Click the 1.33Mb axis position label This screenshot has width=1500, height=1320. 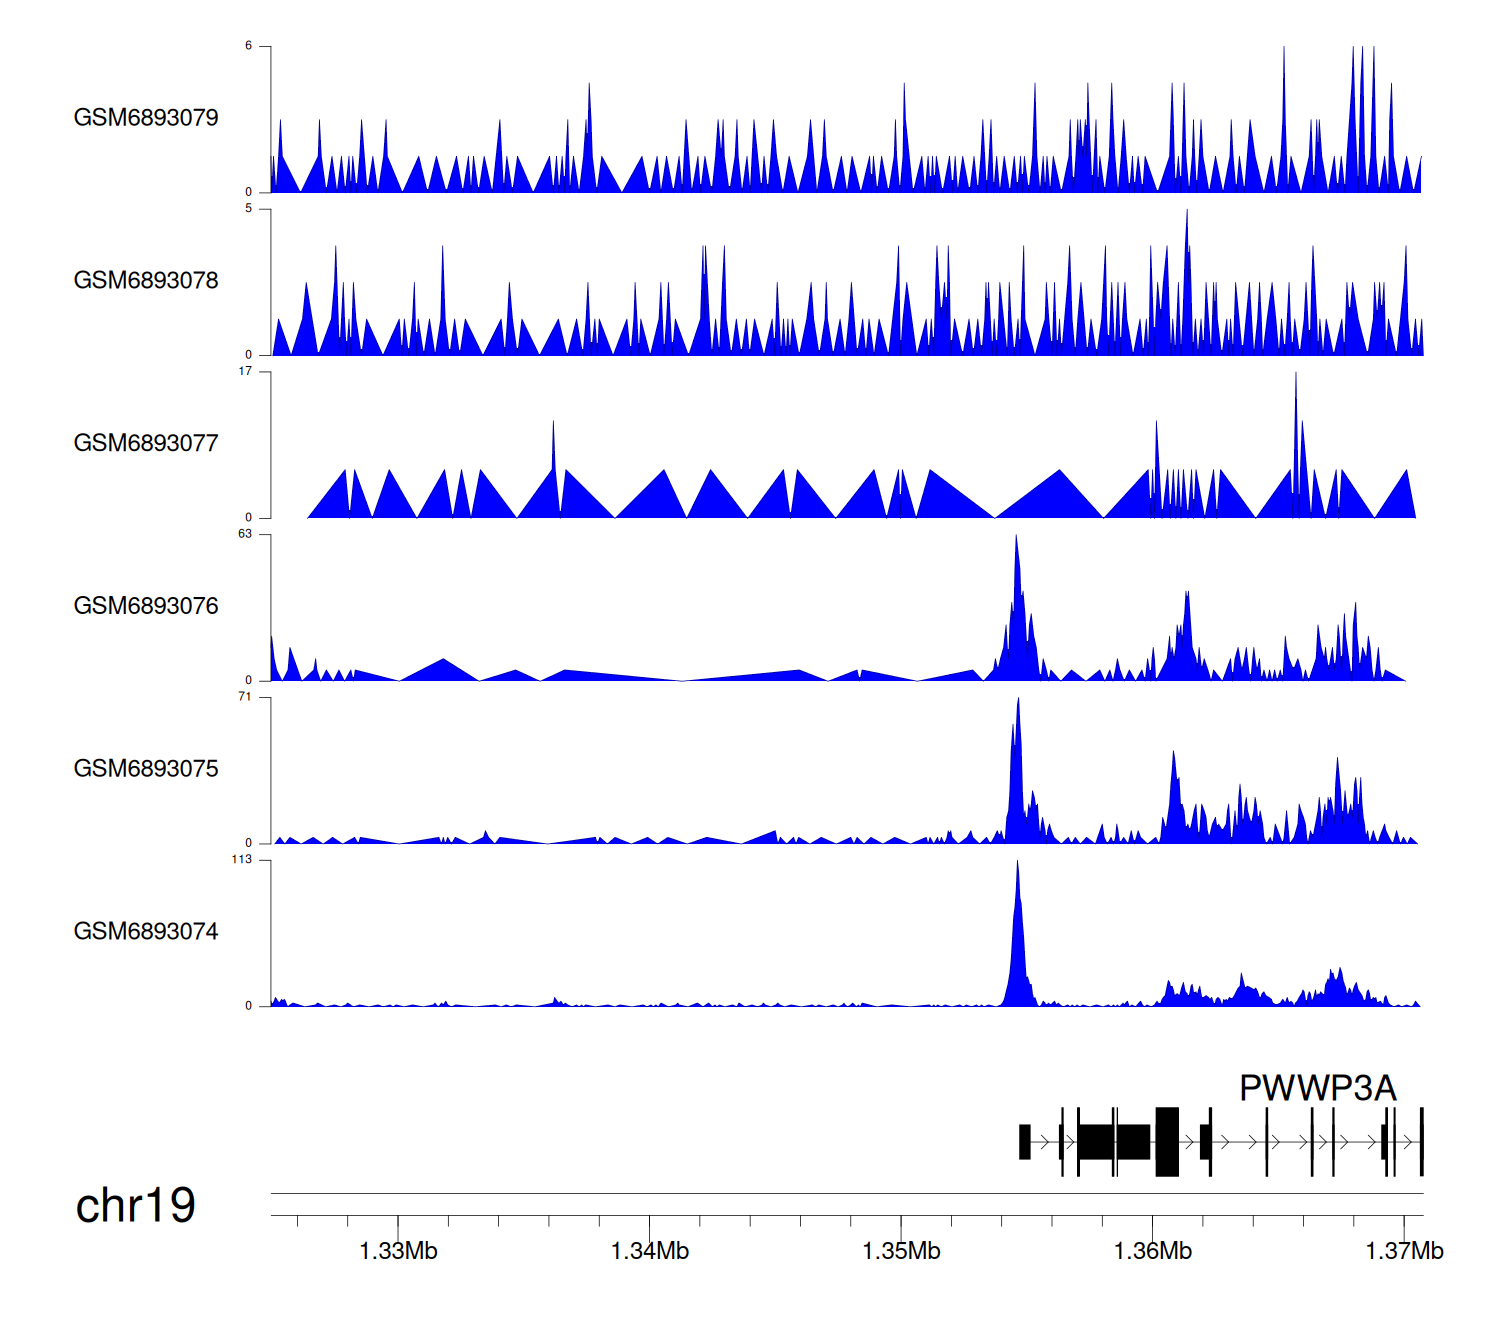[398, 1251]
